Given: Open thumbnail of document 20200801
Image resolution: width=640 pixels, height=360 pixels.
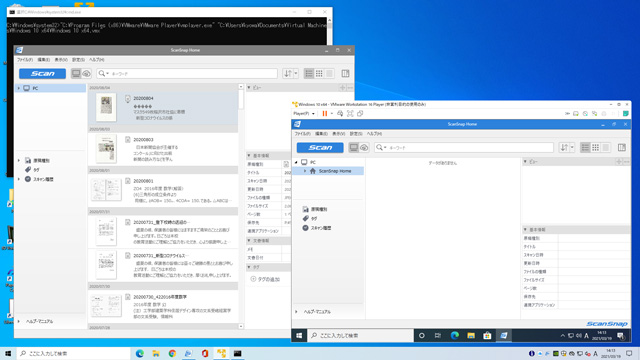Looking at the screenshot, I should pos(106,189).
